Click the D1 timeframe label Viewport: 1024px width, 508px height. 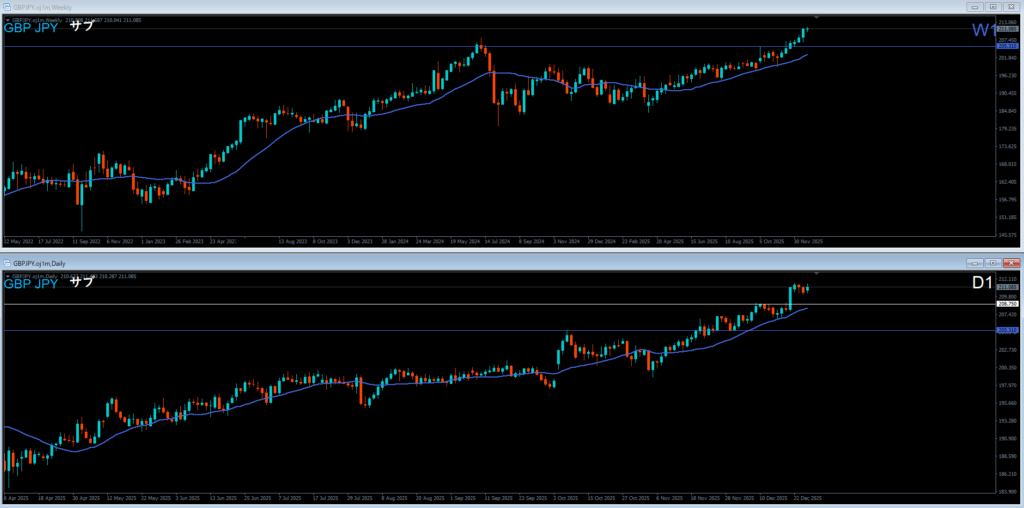(x=982, y=283)
